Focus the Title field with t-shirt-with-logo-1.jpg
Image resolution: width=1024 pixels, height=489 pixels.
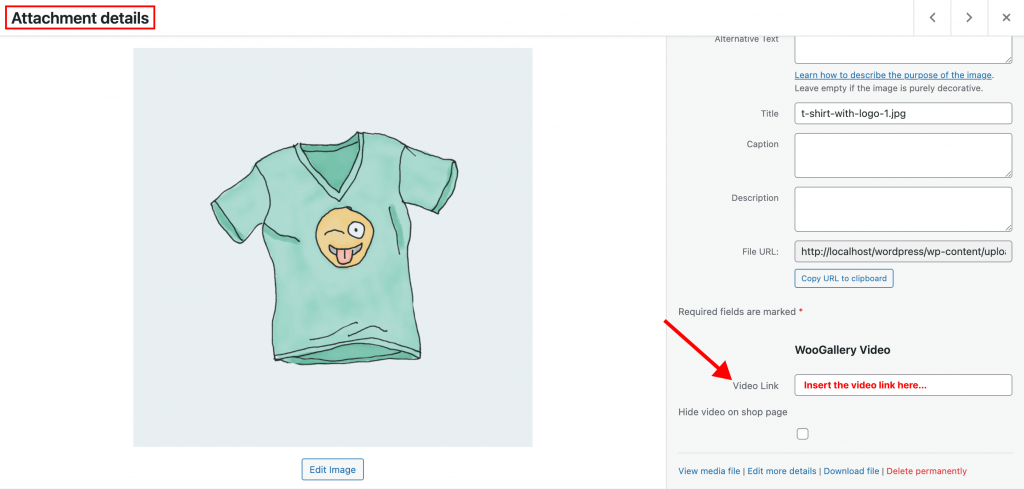pyautogui.click(x=903, y=113)
